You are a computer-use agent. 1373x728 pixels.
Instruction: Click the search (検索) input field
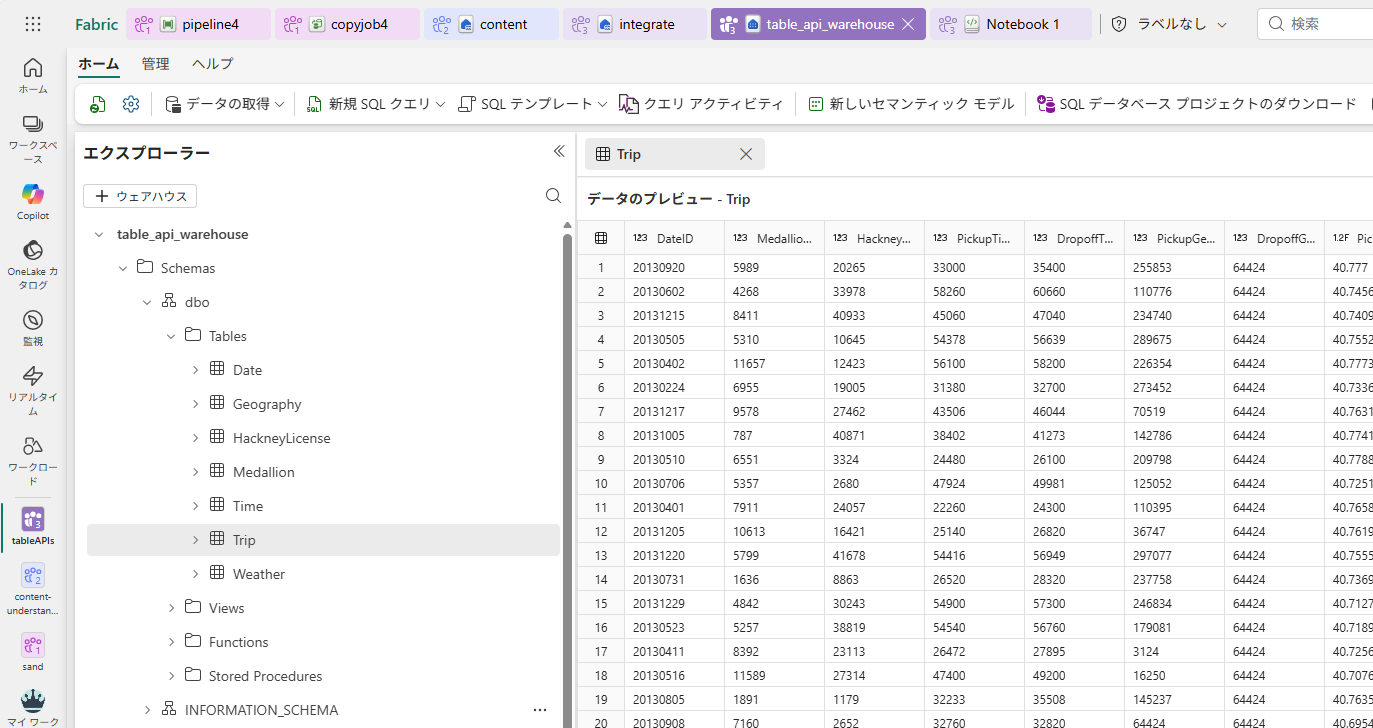tap(1314, 24)
